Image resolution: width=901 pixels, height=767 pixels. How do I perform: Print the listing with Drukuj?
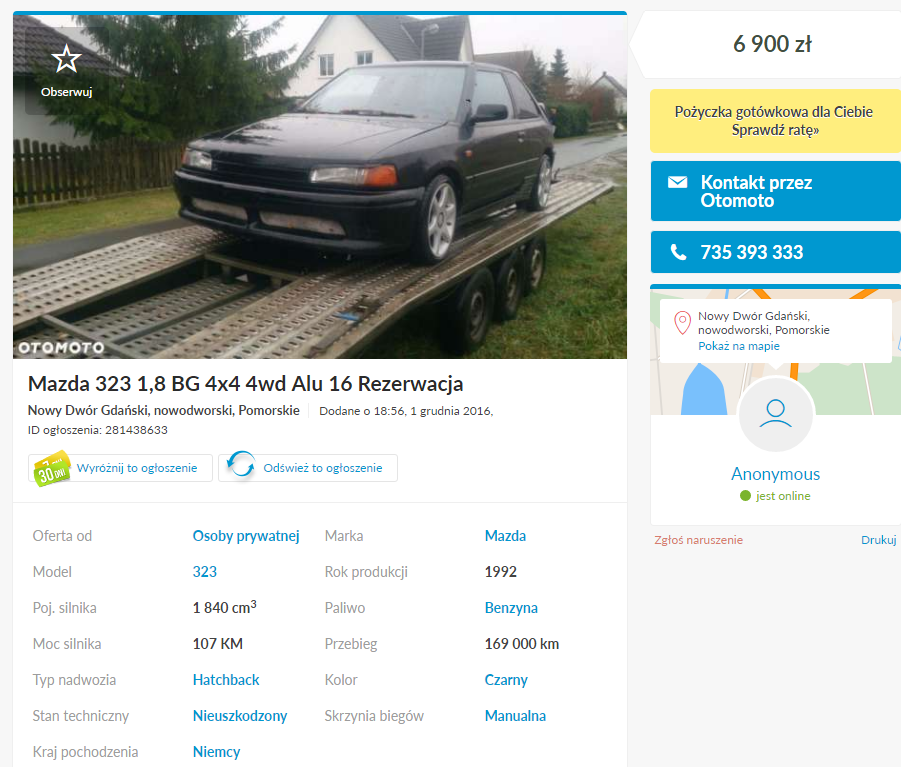[878, 540]
